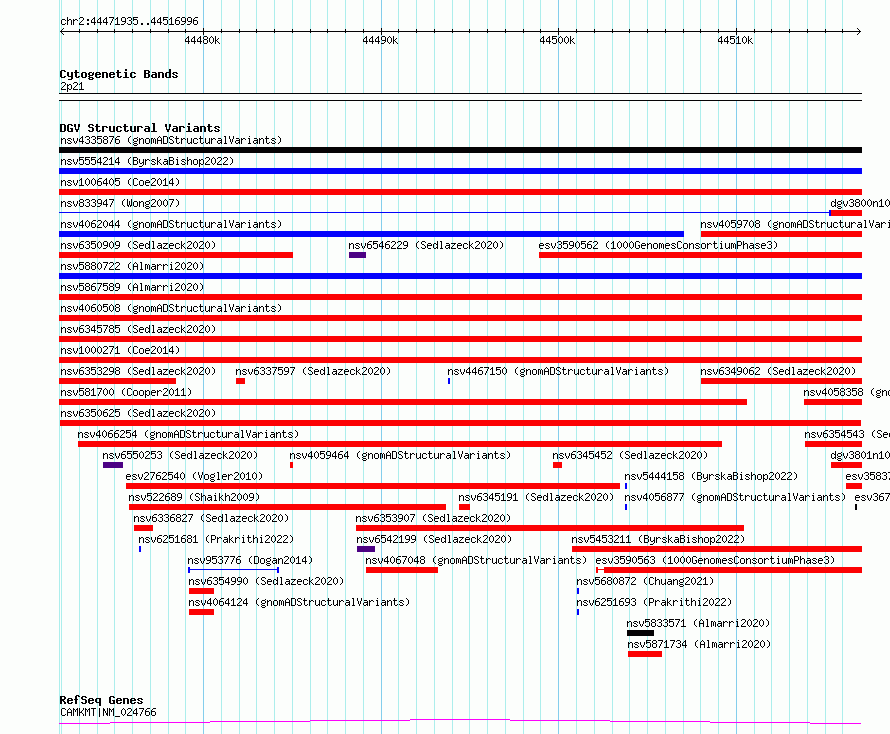Select the purple nsv6546229 variant bar

[x=357, y=255]
